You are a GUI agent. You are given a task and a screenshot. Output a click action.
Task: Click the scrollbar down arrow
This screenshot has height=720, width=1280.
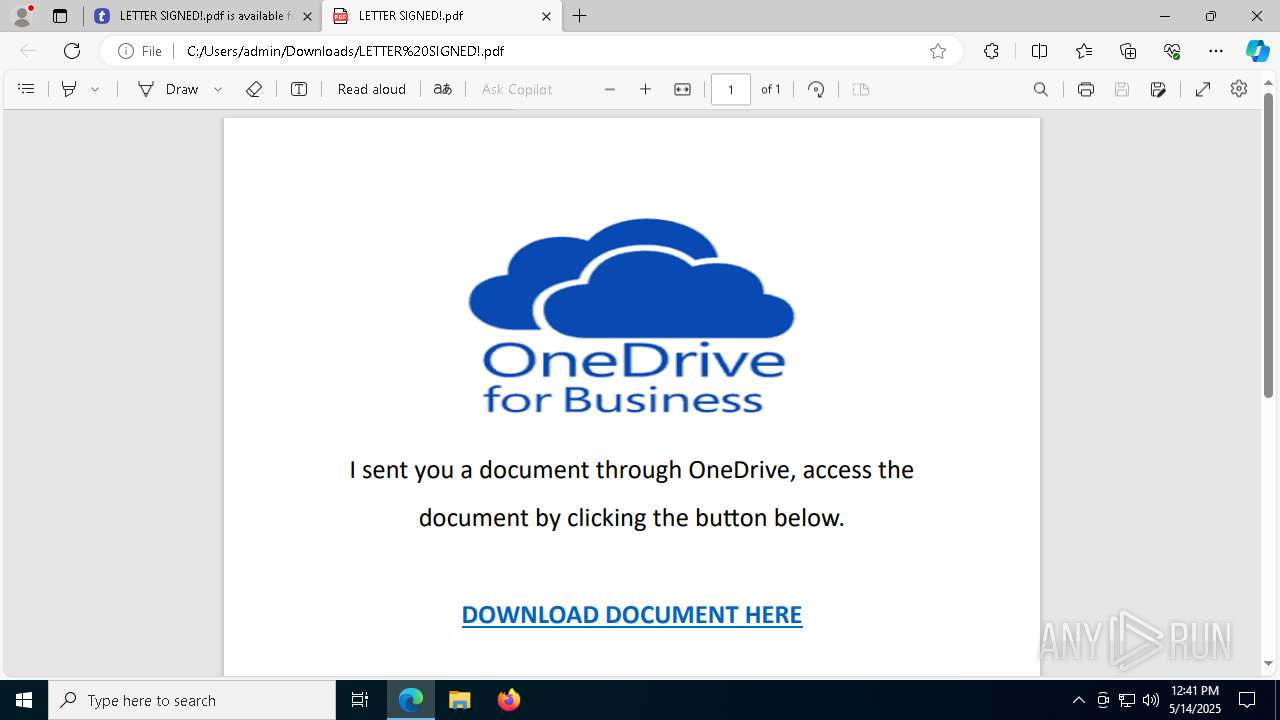(1269, 663)
